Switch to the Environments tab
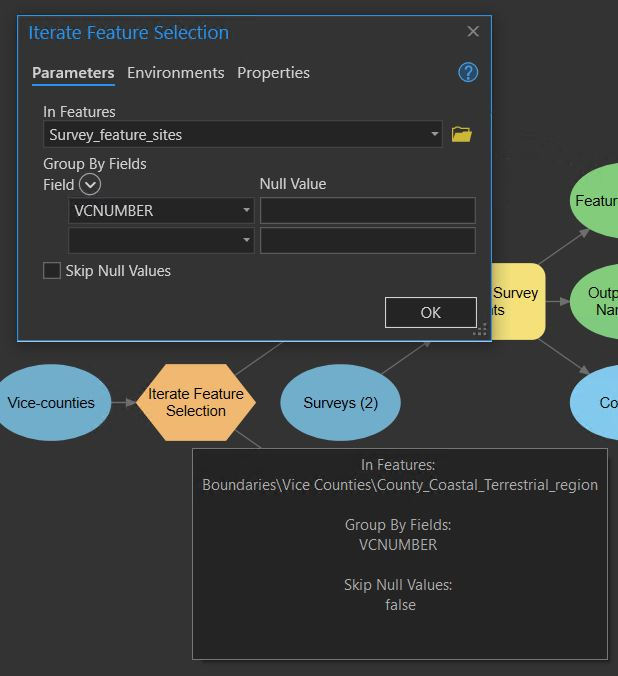Viewport: 618px width, 676px height. click(x=176, y=73)
